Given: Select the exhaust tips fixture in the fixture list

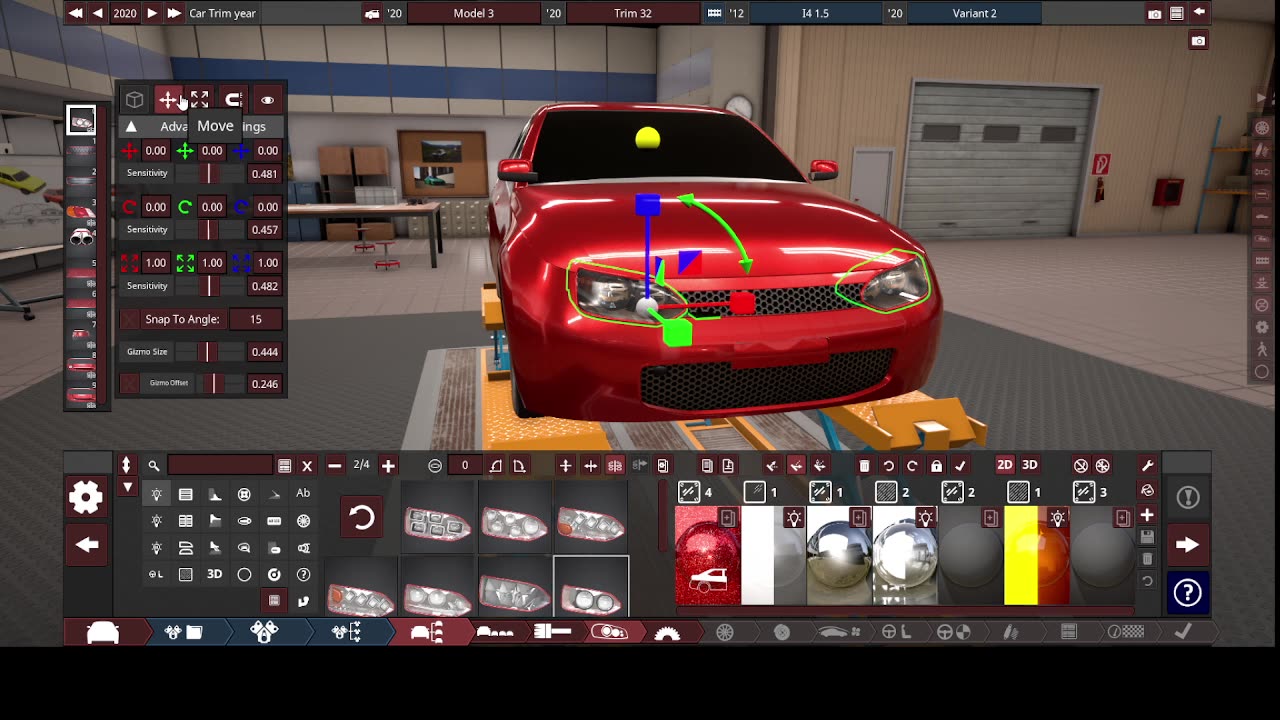Looking at the screenshot, I should [x=82, y=238].
